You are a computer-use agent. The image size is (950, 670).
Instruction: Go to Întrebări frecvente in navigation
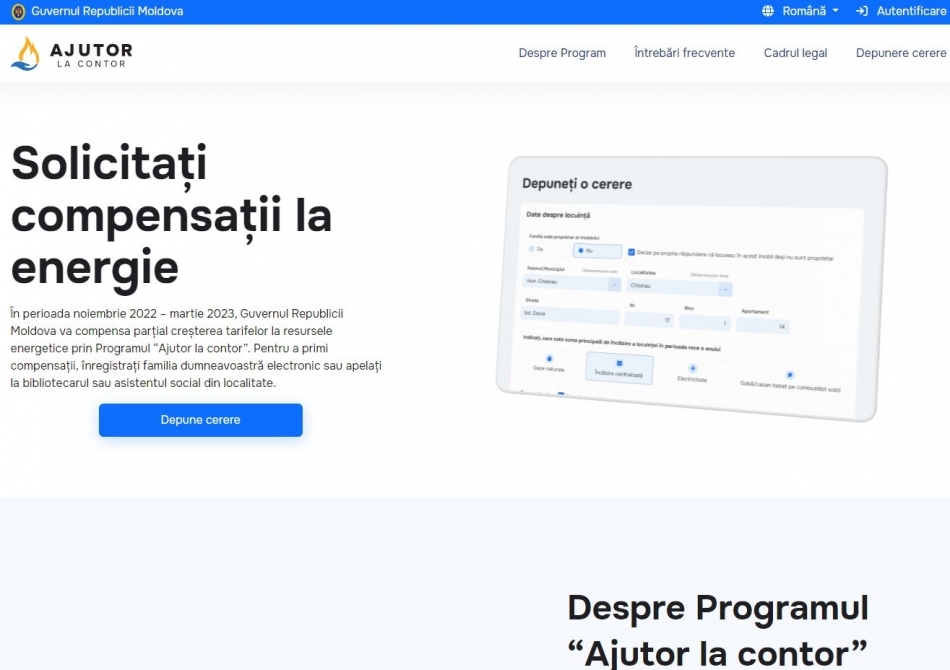684,53
